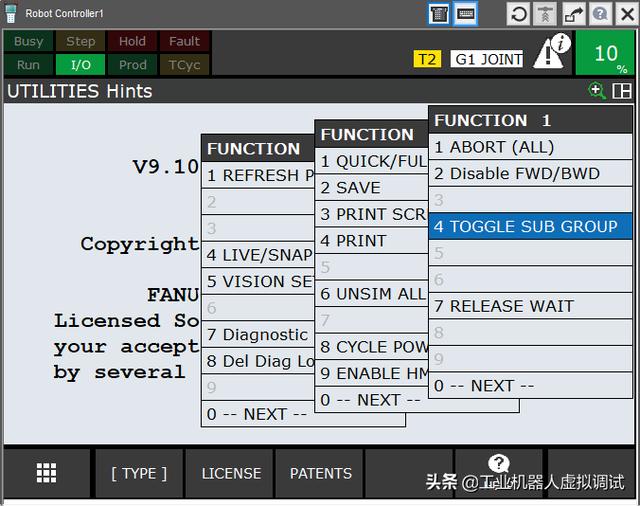Select 9 ENABLE HMI entry

(372, 373)
